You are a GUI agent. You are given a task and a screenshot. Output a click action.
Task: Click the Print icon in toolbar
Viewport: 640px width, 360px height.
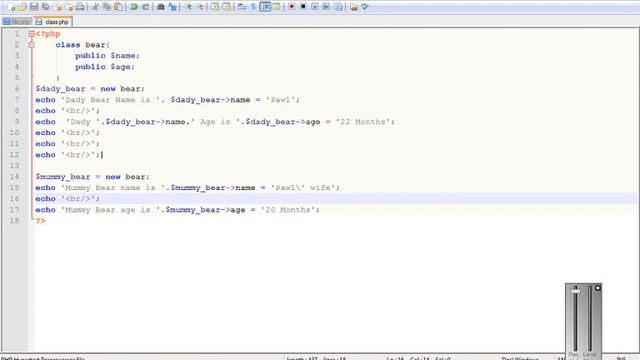click(x=80, y=7)
